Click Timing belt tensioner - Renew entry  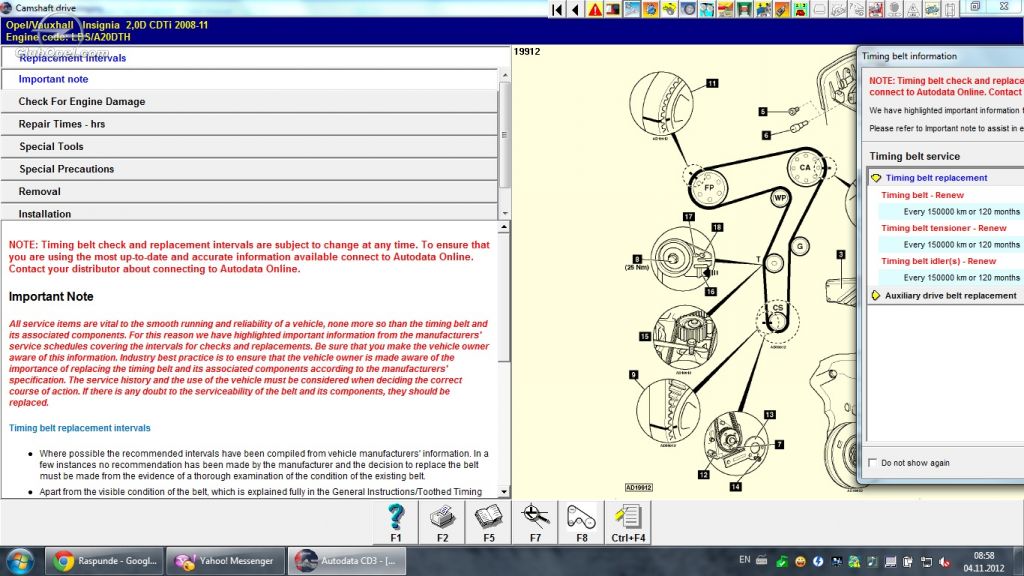pyautogui.click(x=944, y=228)
